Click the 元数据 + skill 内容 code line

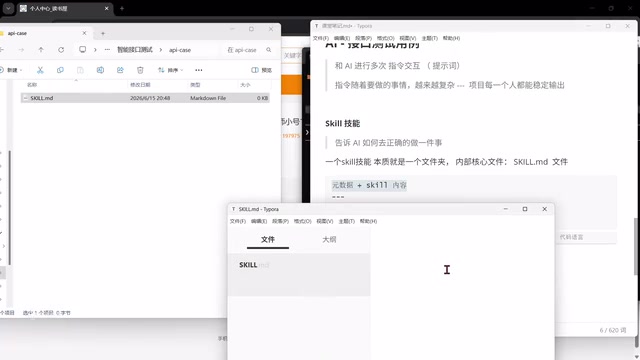pos(369,185)
